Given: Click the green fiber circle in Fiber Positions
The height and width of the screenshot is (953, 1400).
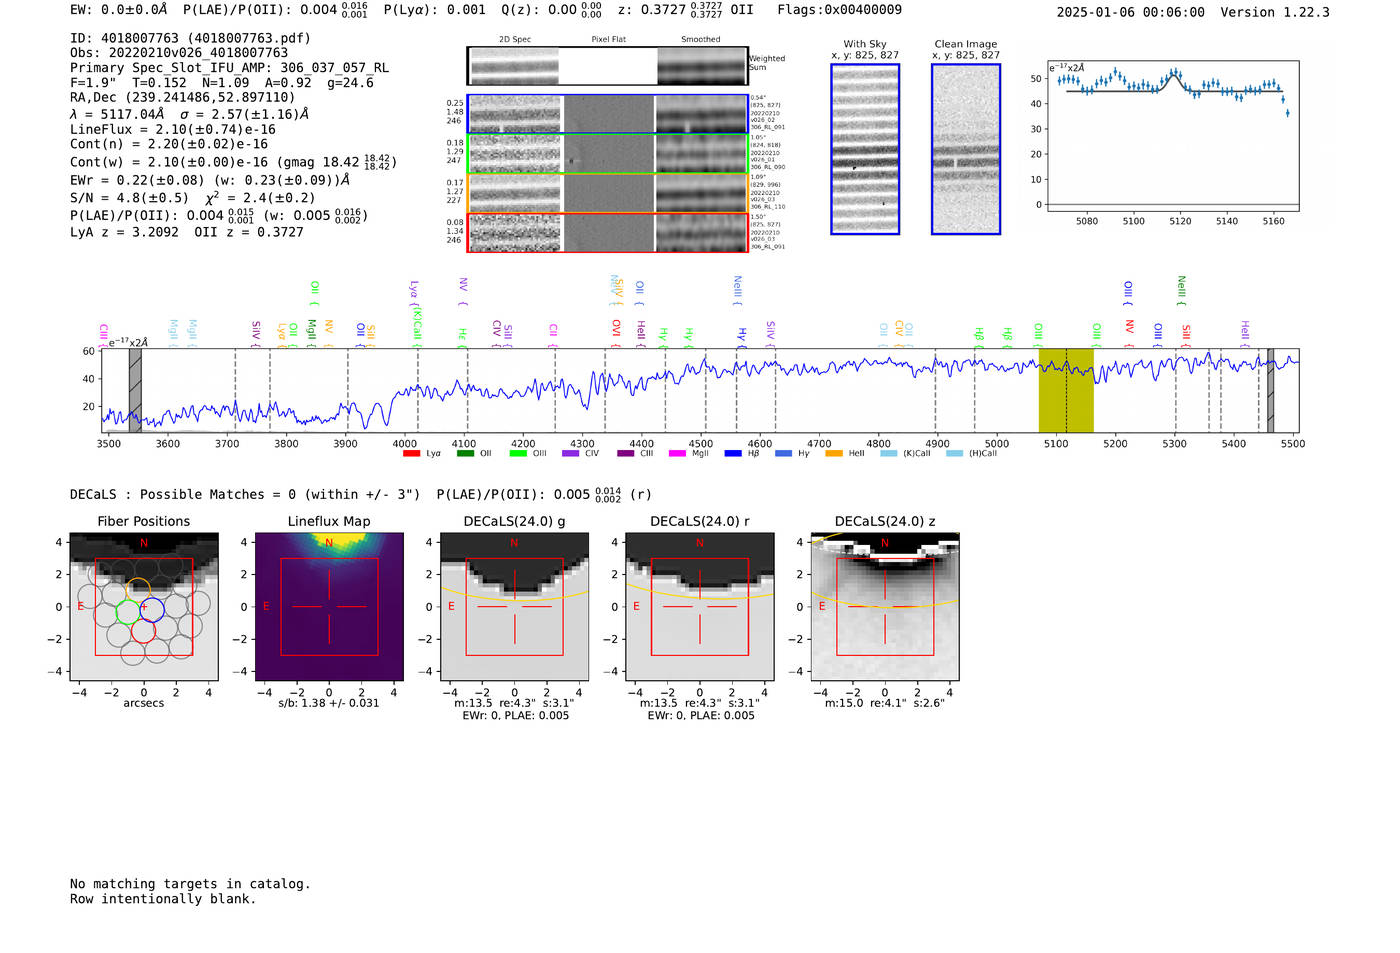Looking at the screenshot, I should tap(128, 612).
